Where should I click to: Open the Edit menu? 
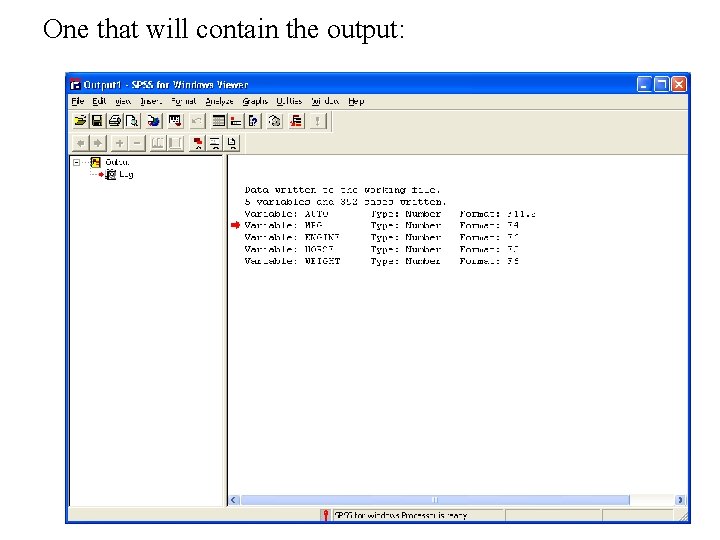click(99, 101)
